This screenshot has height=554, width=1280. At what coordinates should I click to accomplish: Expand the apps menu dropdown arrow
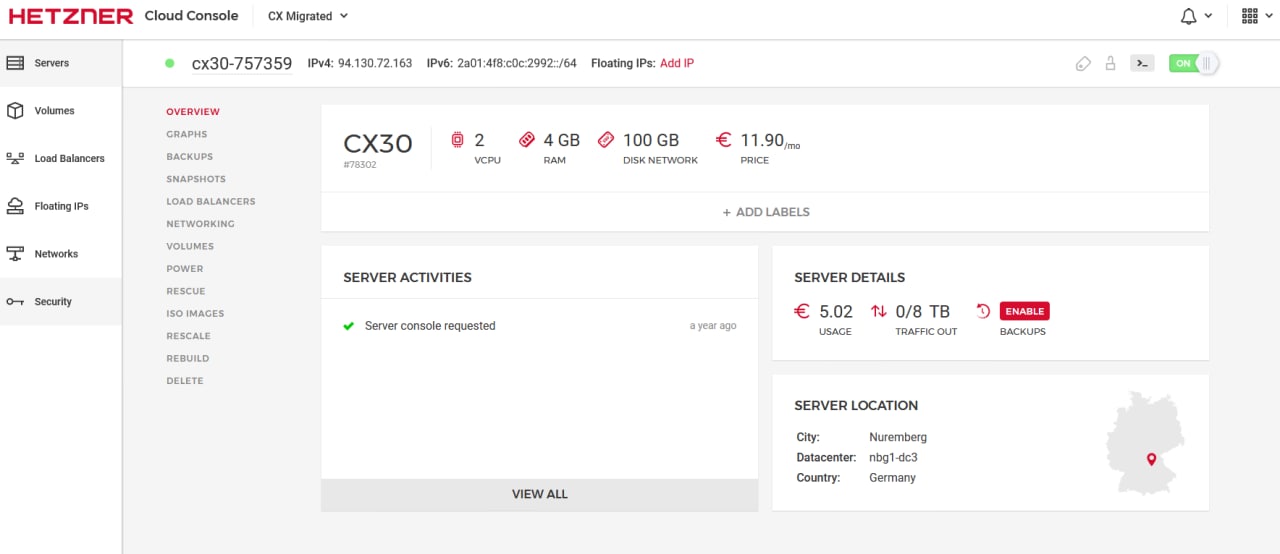[1267, 16]
